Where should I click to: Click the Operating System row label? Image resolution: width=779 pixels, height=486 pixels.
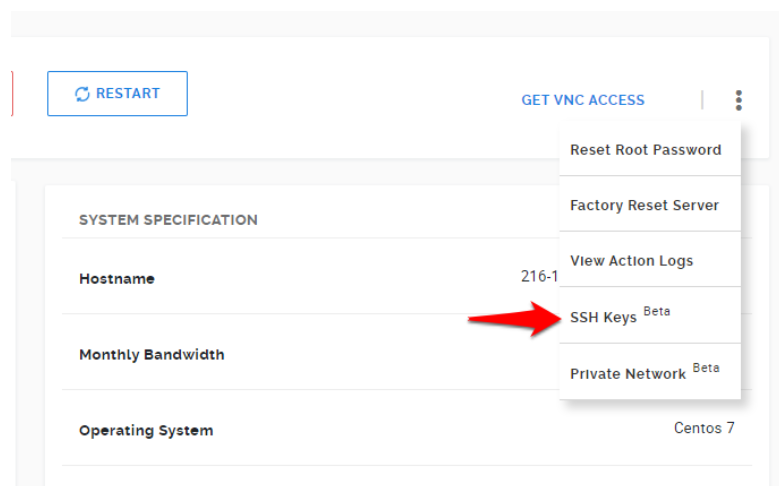[146, 430]
